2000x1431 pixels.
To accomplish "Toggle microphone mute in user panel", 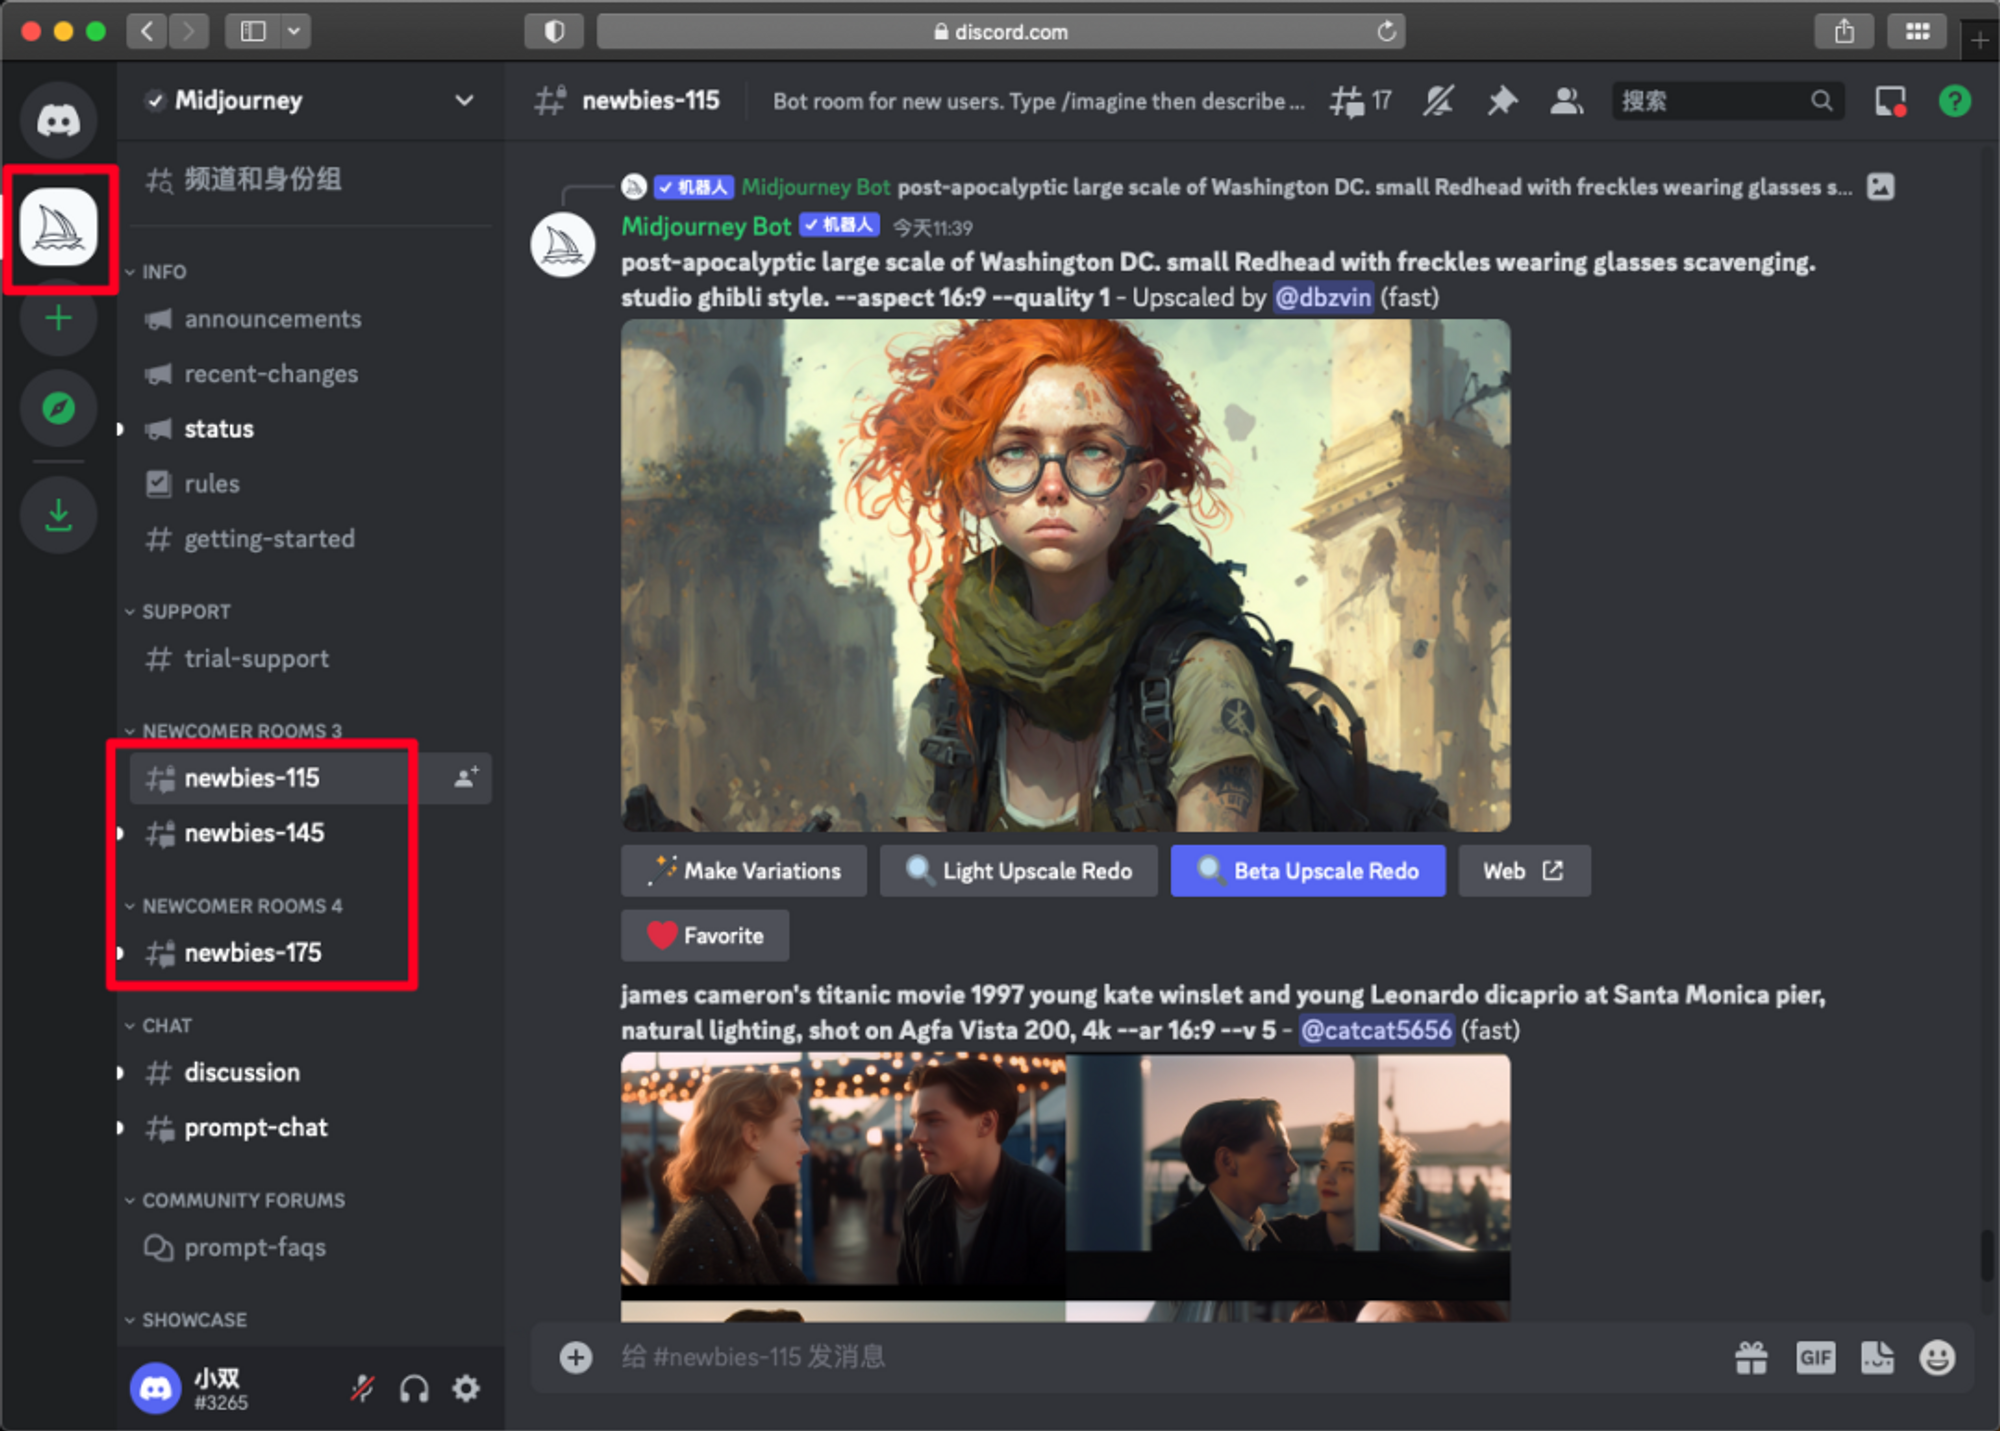I will coord(362,1388).
